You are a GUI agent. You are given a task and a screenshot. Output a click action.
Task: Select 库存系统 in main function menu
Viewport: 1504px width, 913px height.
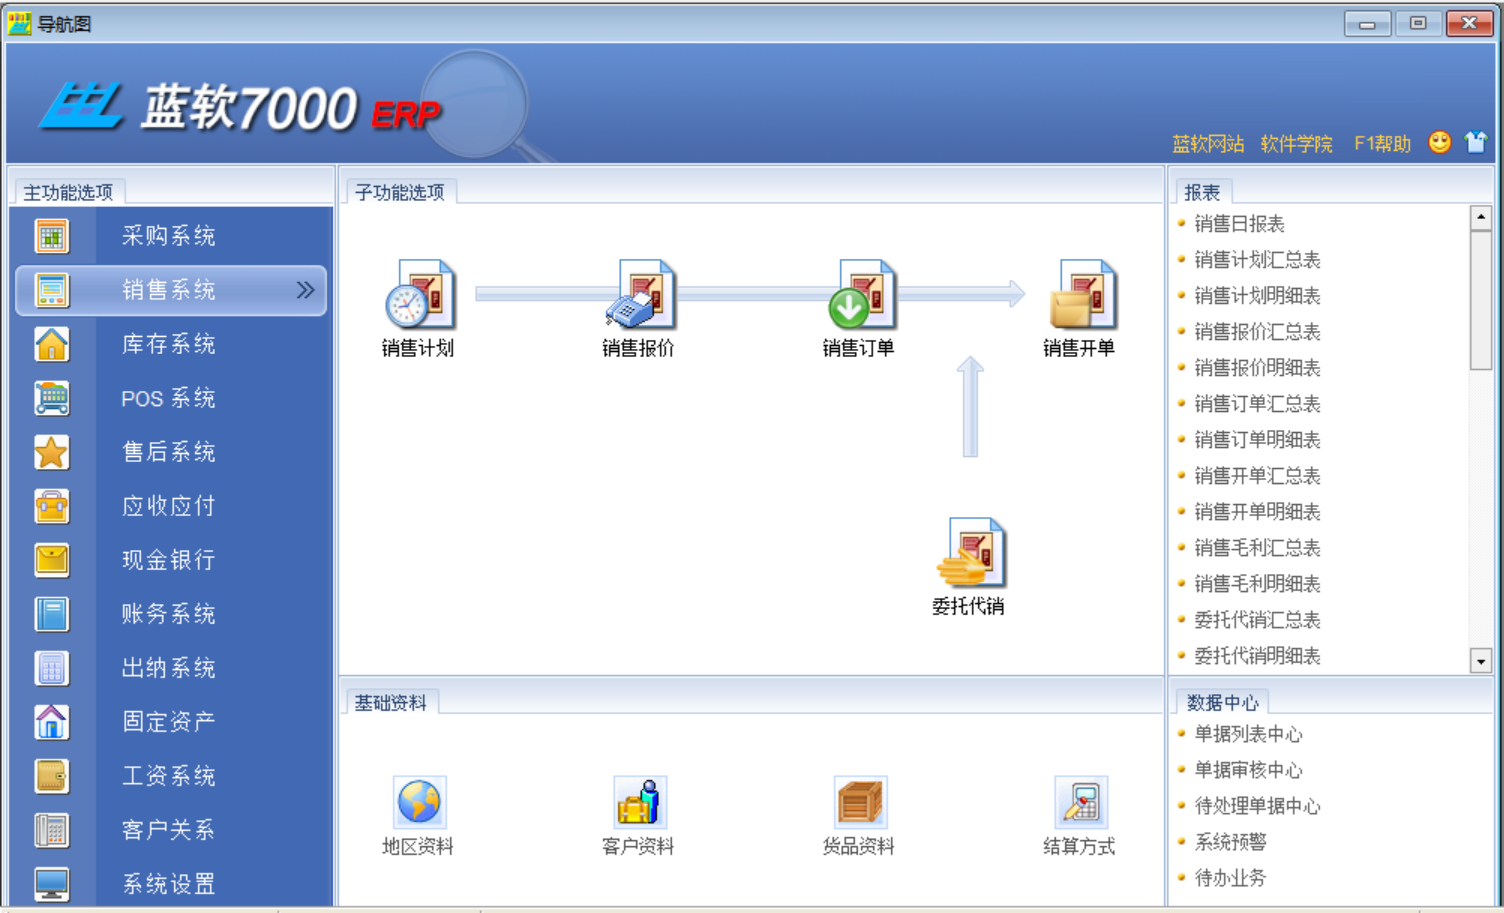(168, 344)
